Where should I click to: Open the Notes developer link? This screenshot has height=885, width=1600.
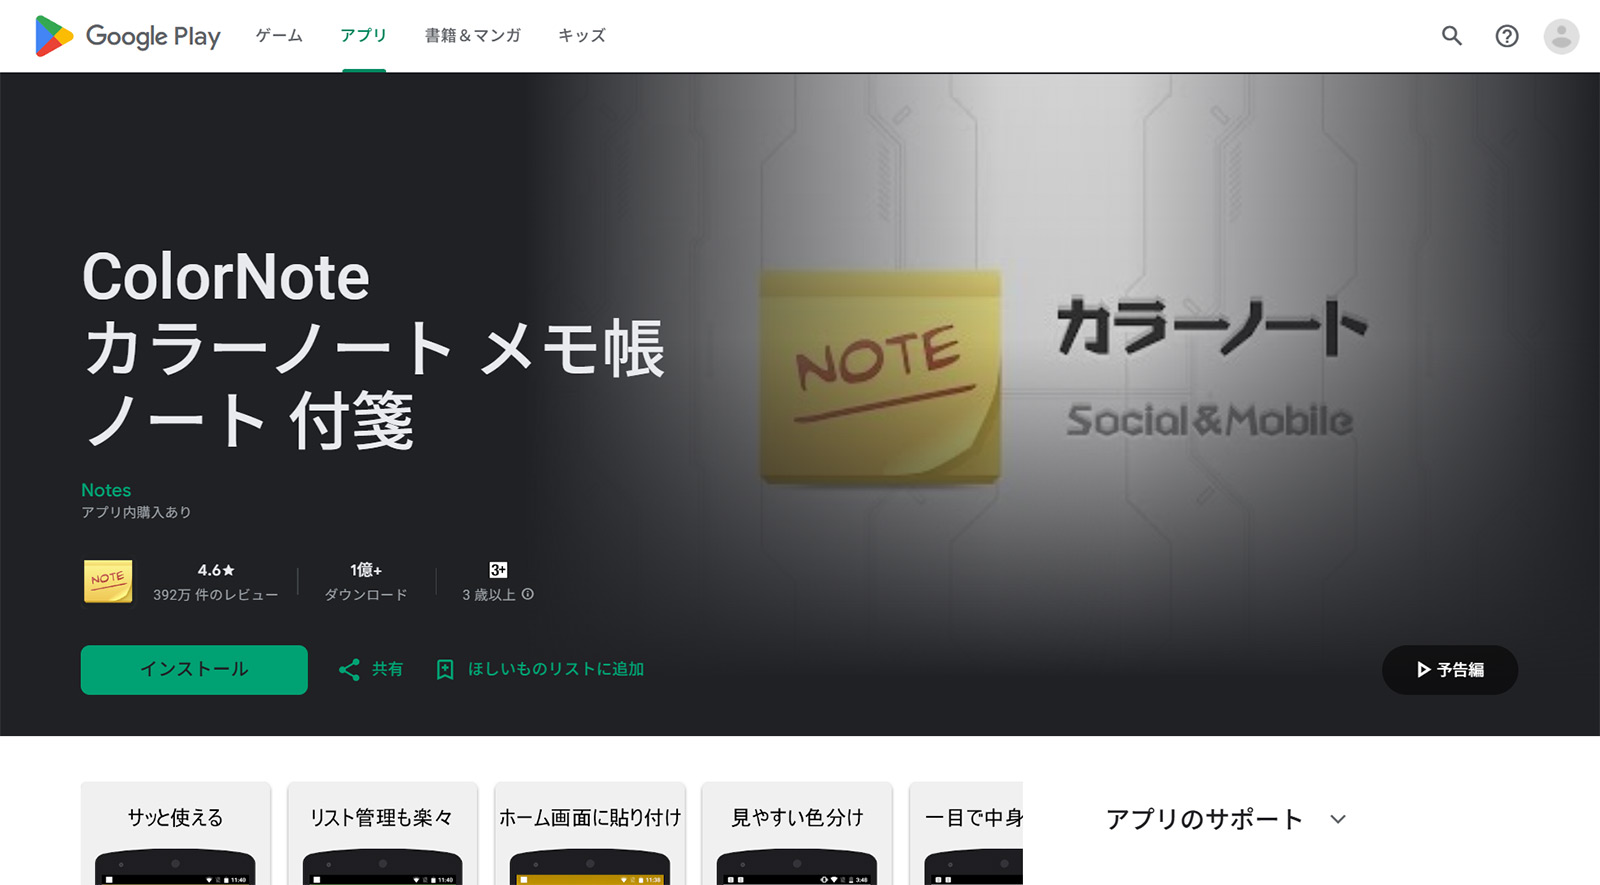click(x=106, y=490)
